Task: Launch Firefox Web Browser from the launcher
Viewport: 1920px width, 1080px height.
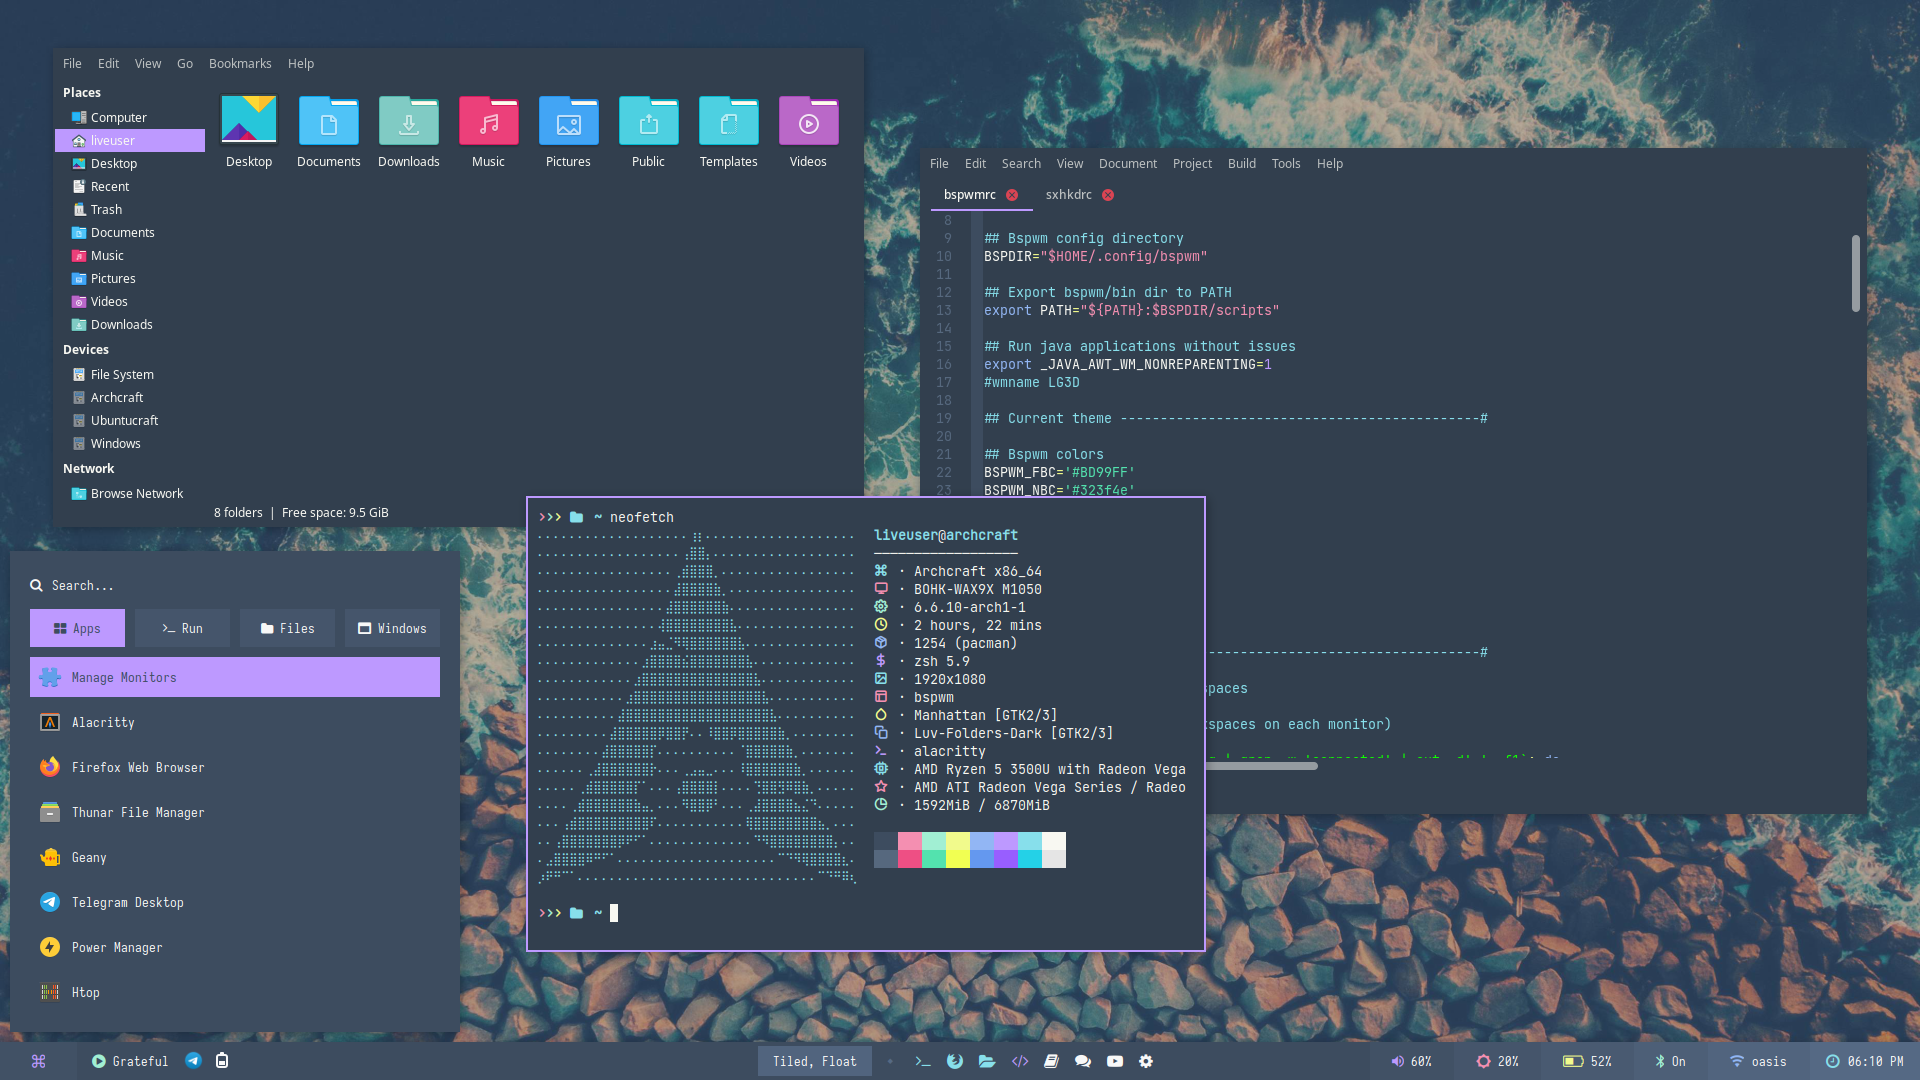Action: (x=137, y=767)
